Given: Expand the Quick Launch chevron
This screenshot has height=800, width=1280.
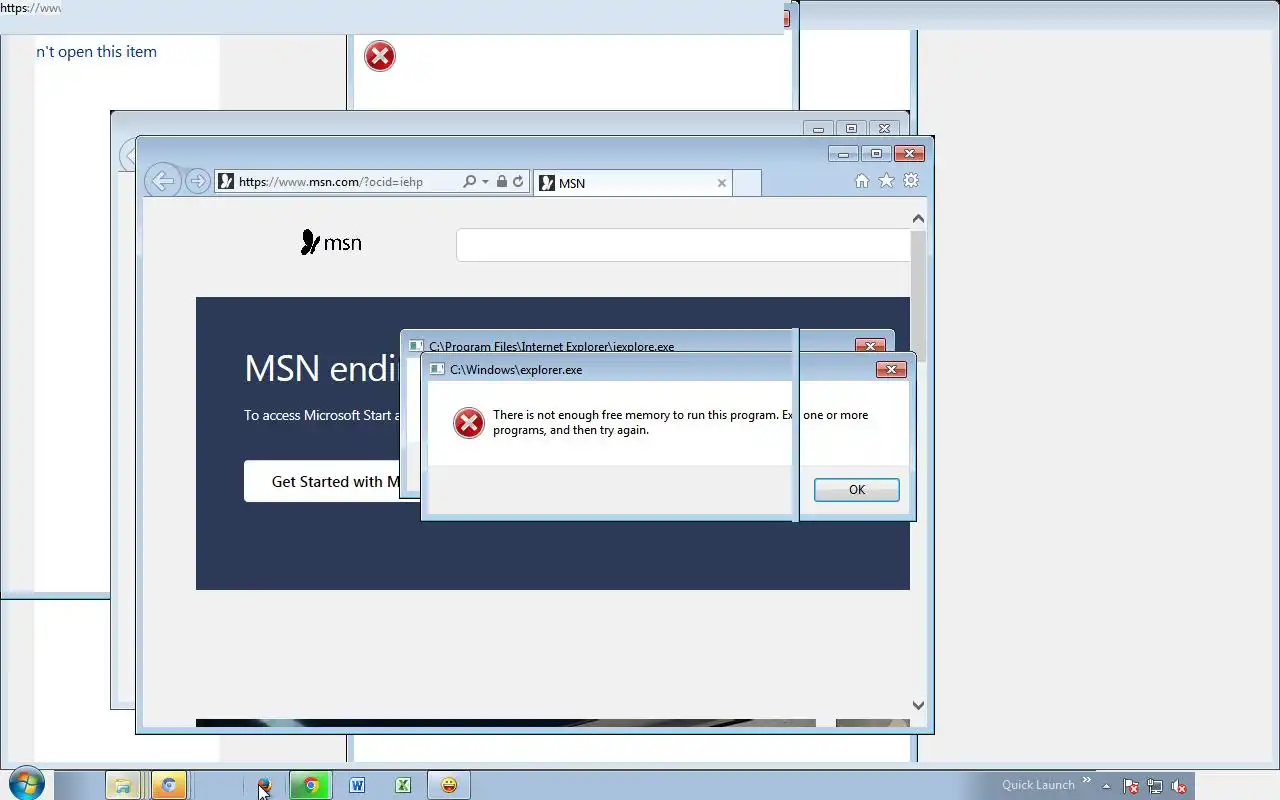Looking at the screenshot, I should coord(1087,780).
